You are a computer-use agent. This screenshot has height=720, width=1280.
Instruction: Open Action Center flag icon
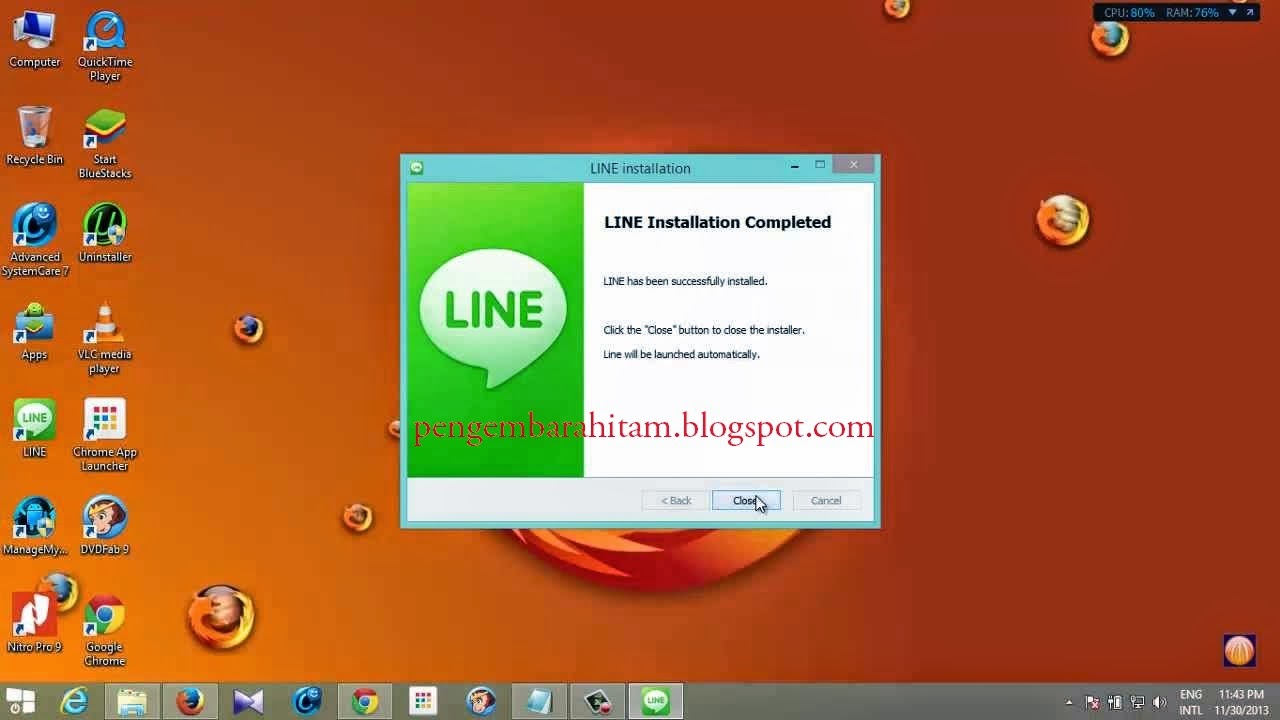pyautogui.click(x=1093, y=702)
